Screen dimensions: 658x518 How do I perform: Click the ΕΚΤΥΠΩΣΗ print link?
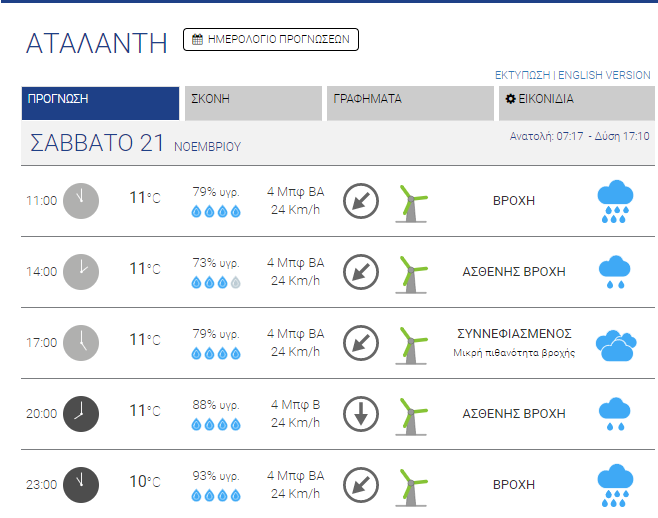(x=522, y=75)
